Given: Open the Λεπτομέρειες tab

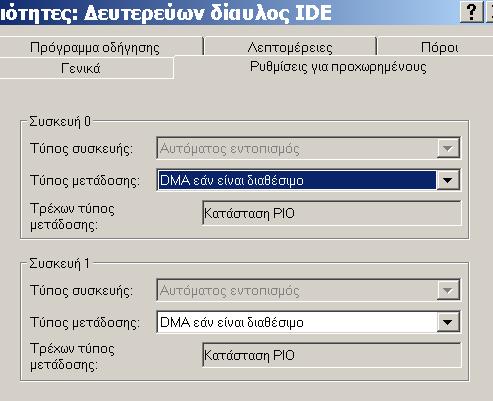Looking at the screenshot, I should pos(290,47).
